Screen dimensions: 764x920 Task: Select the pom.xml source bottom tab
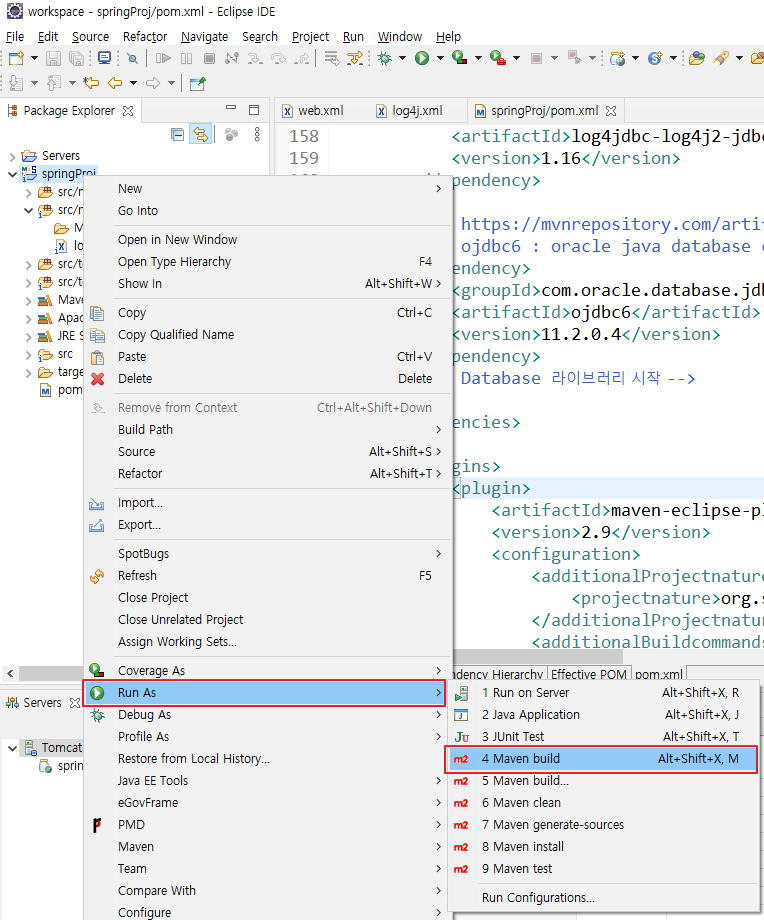pyautogui.click(x=658, y=674)
